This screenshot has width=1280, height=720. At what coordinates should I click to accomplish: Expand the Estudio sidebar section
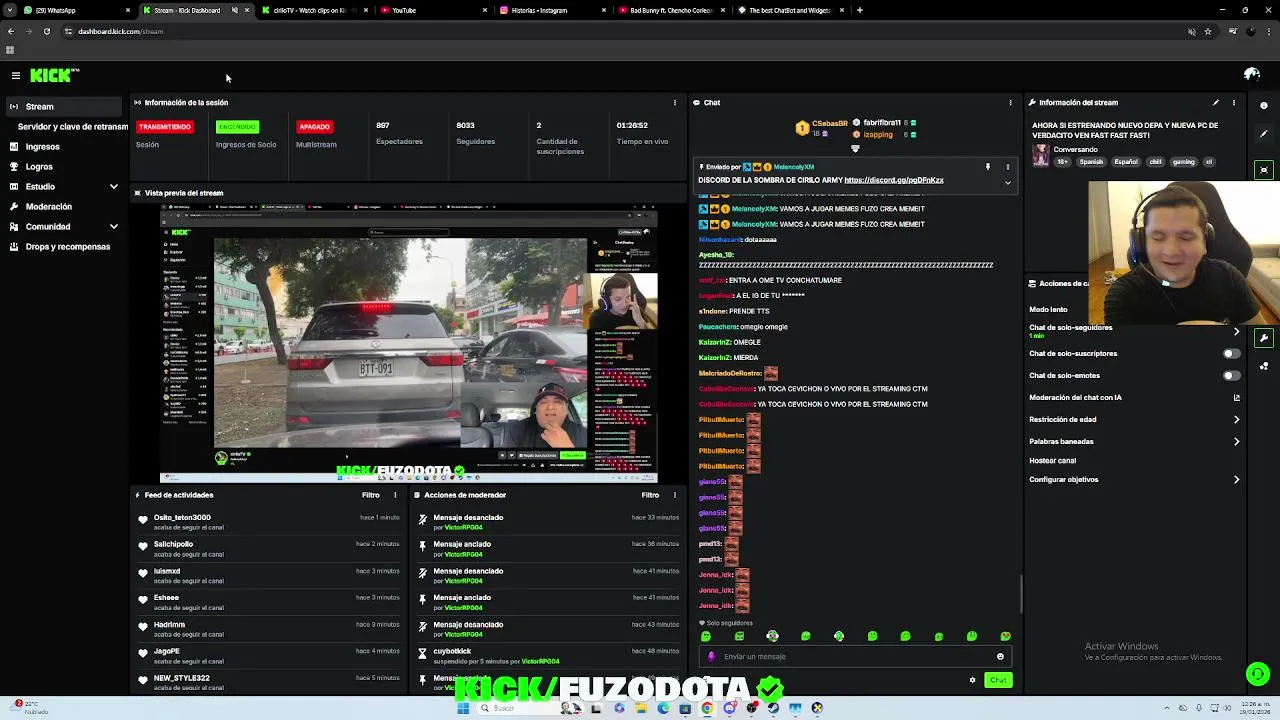pyautogui.click(x=113, y=186)
